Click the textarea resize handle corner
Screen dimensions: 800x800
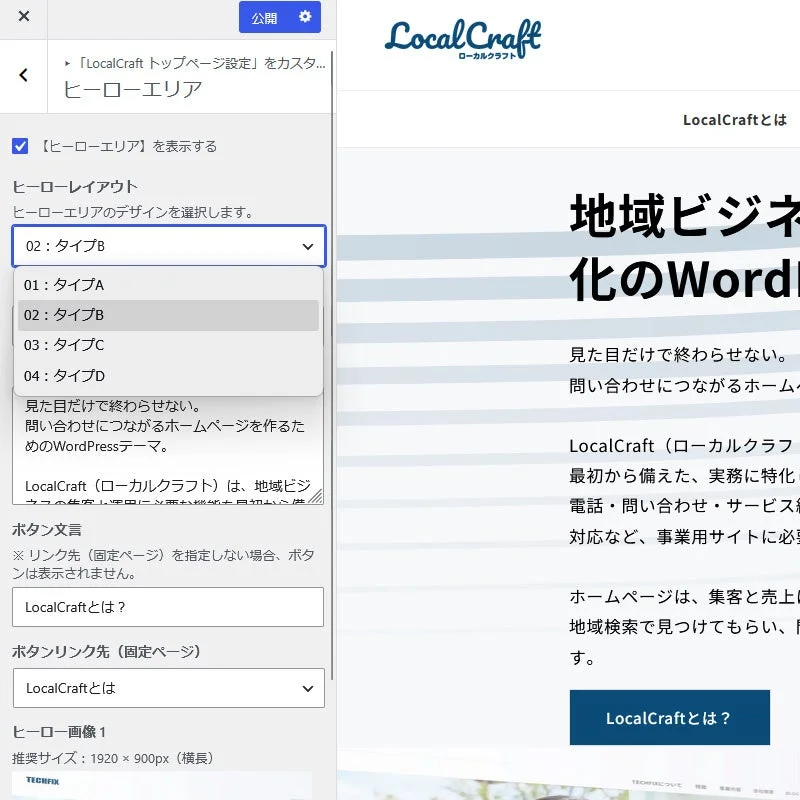tap(316, 496)
